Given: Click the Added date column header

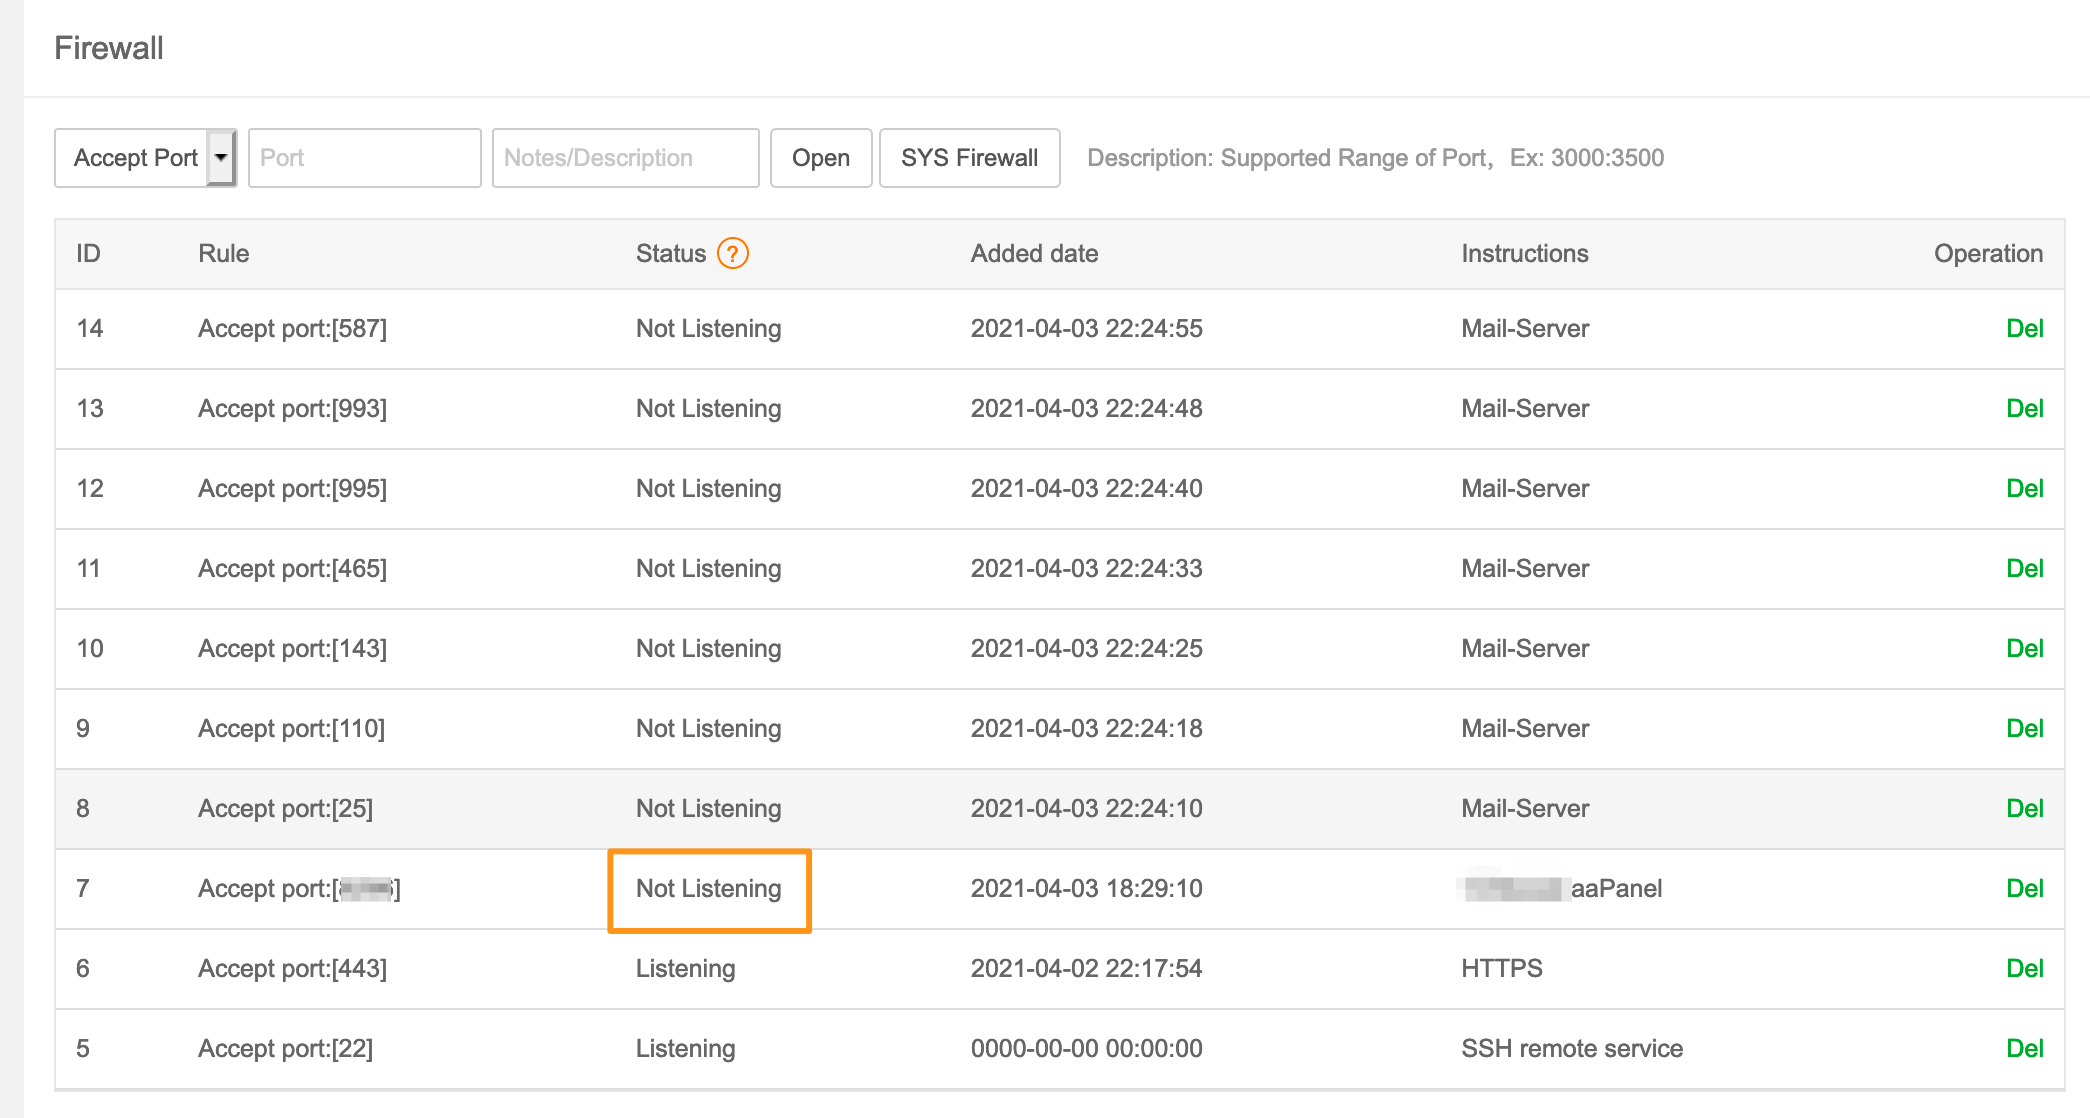Looking at the screenshot, I should pyautogui.click(x=1034, y=254).
